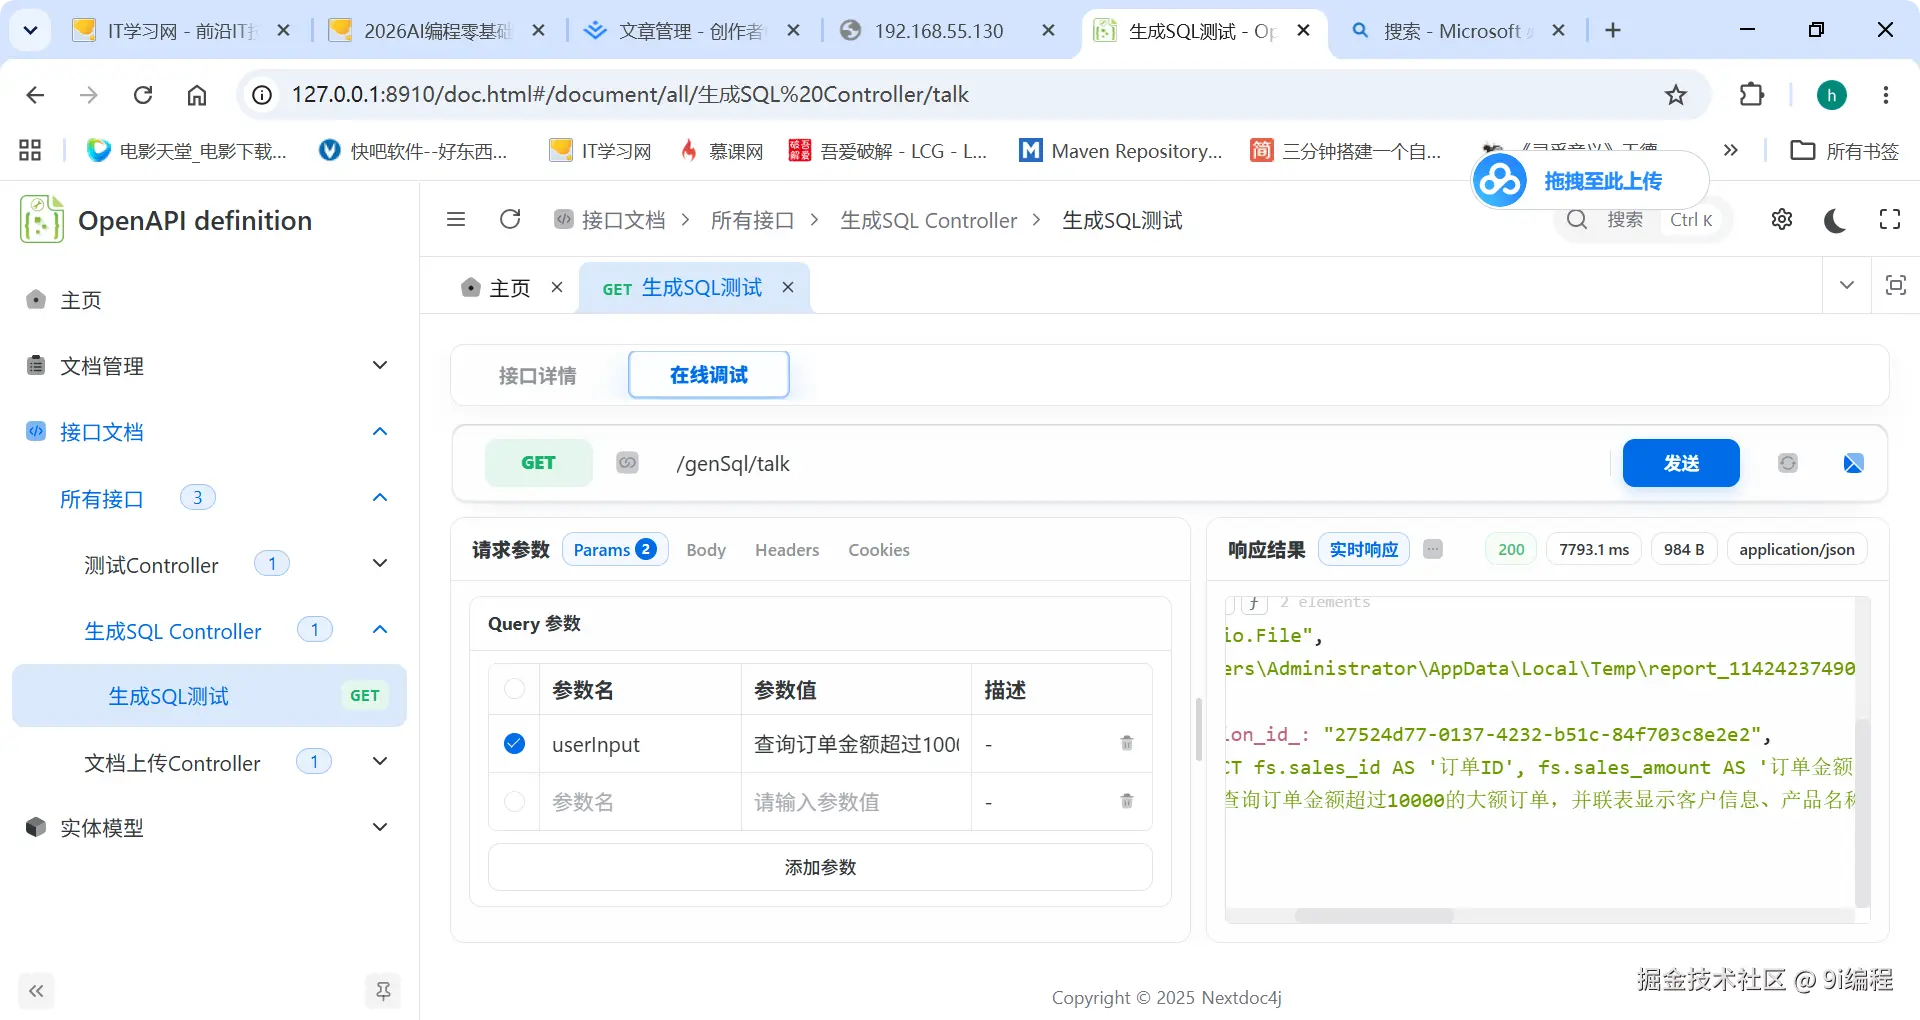
Task: Click the response vertical scrollbar
Action: click(x=1862, y=811)
